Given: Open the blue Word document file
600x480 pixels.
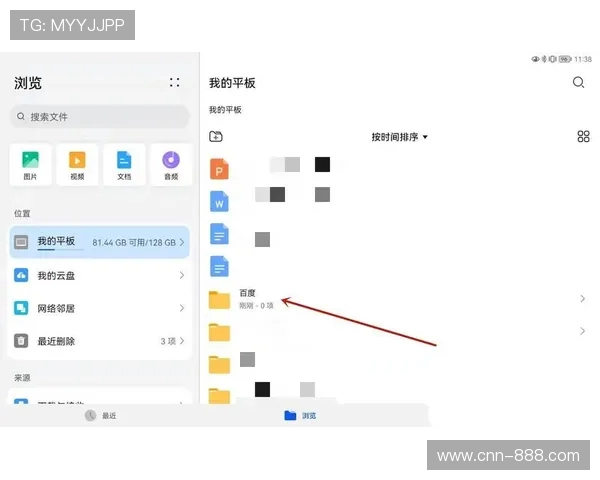Looking at the screenshot, I should [219, 201].
